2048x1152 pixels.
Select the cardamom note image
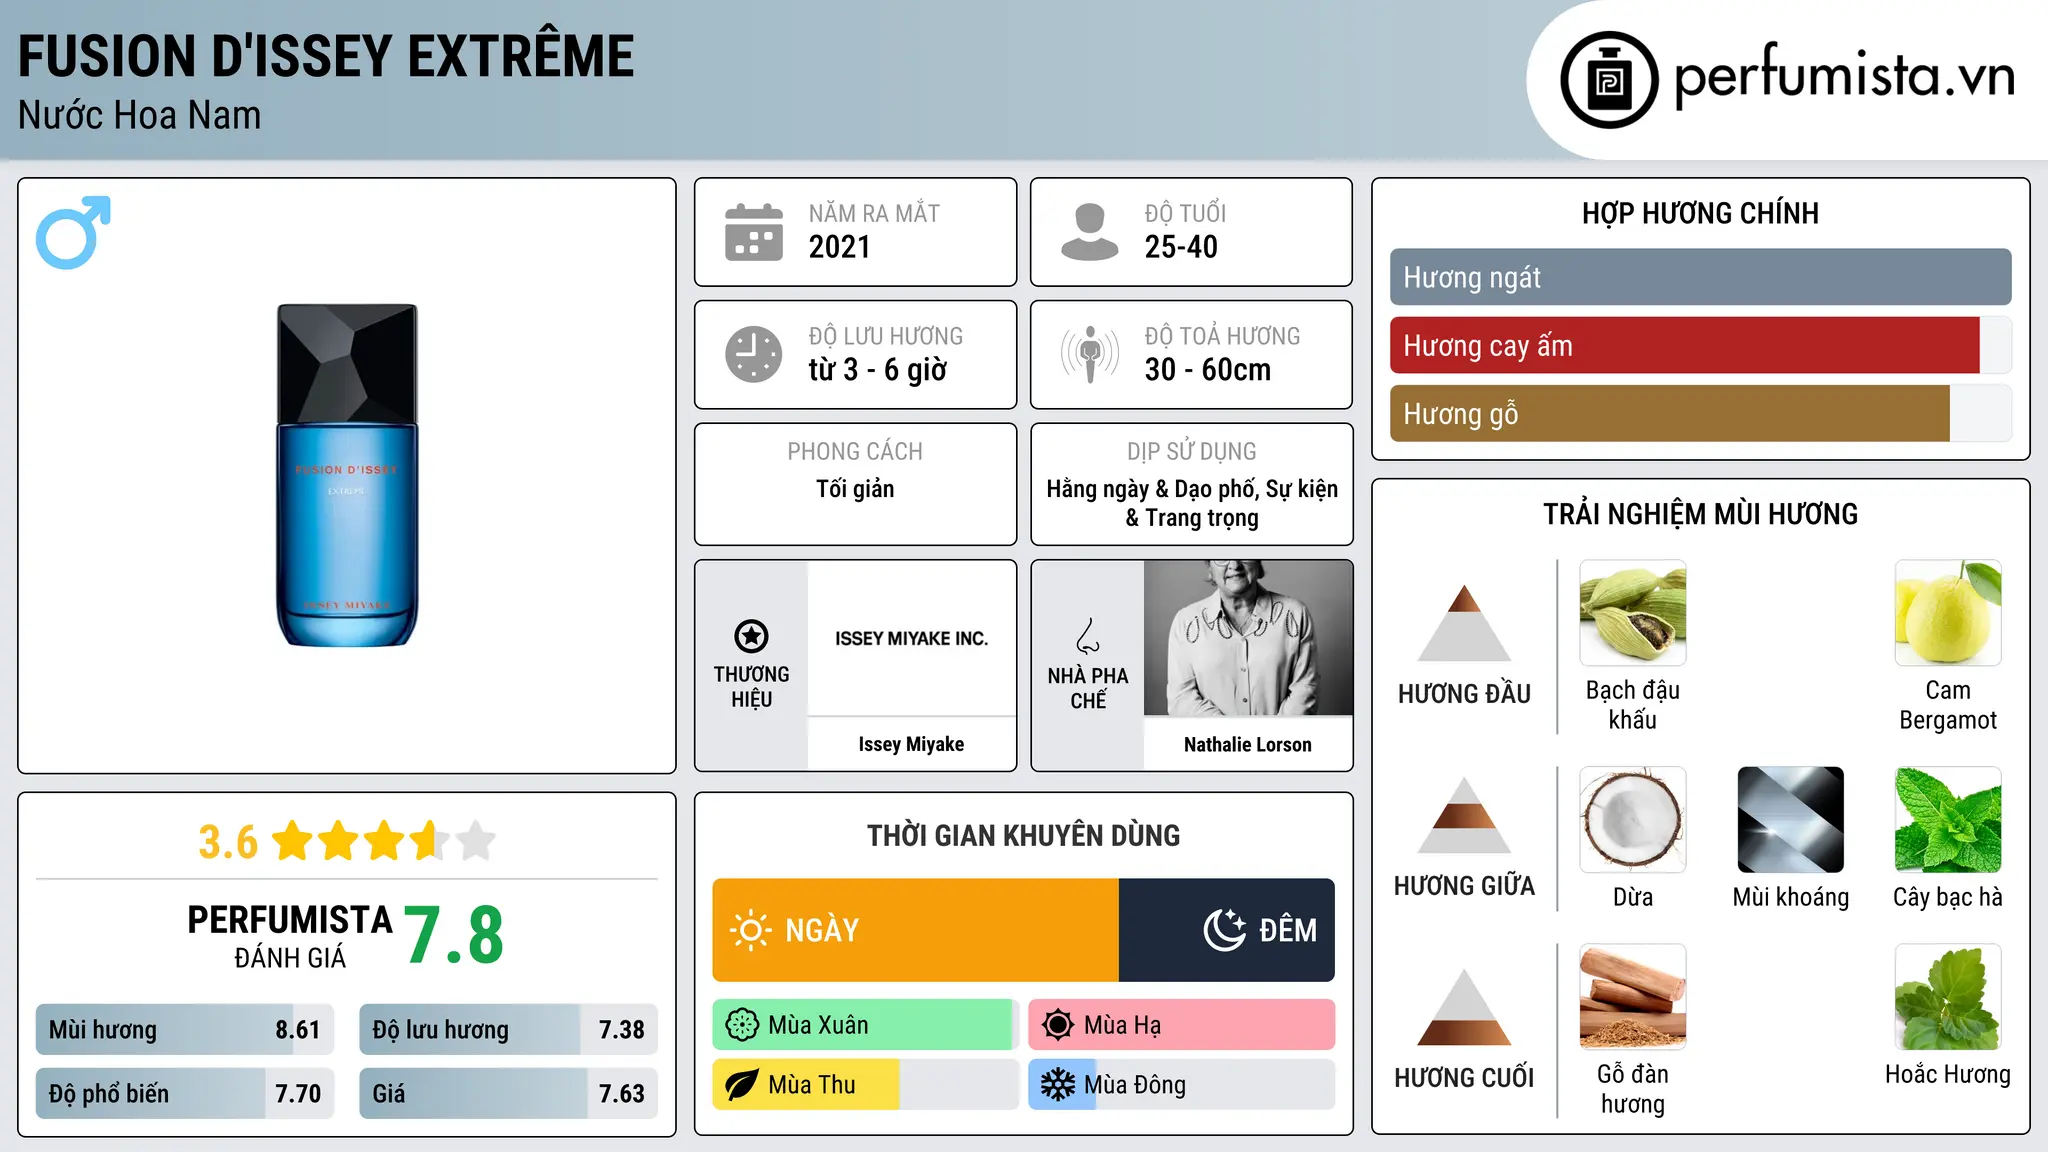(x=1633, y=613)
